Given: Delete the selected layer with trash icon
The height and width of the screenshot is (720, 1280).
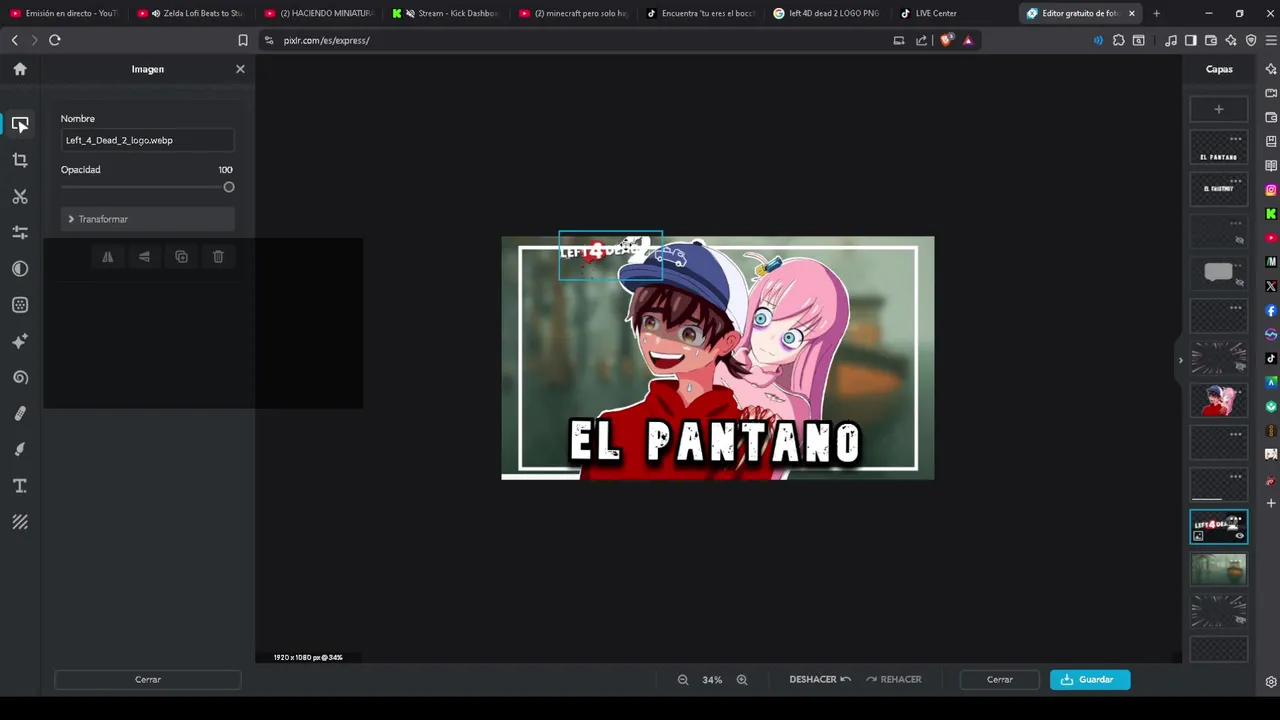Looking at the screenshot, I should 218,257.
